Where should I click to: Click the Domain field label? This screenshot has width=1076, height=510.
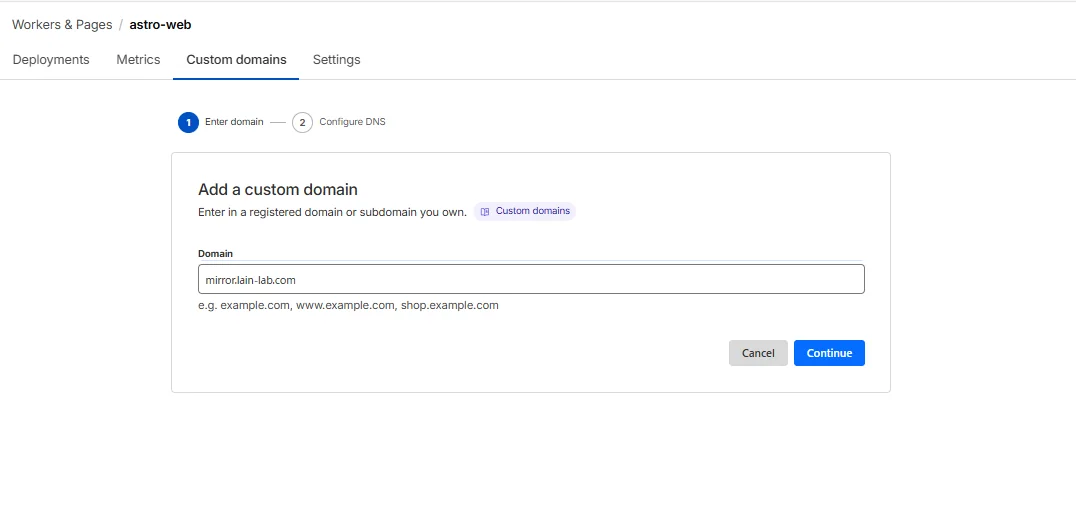point(215,253)
